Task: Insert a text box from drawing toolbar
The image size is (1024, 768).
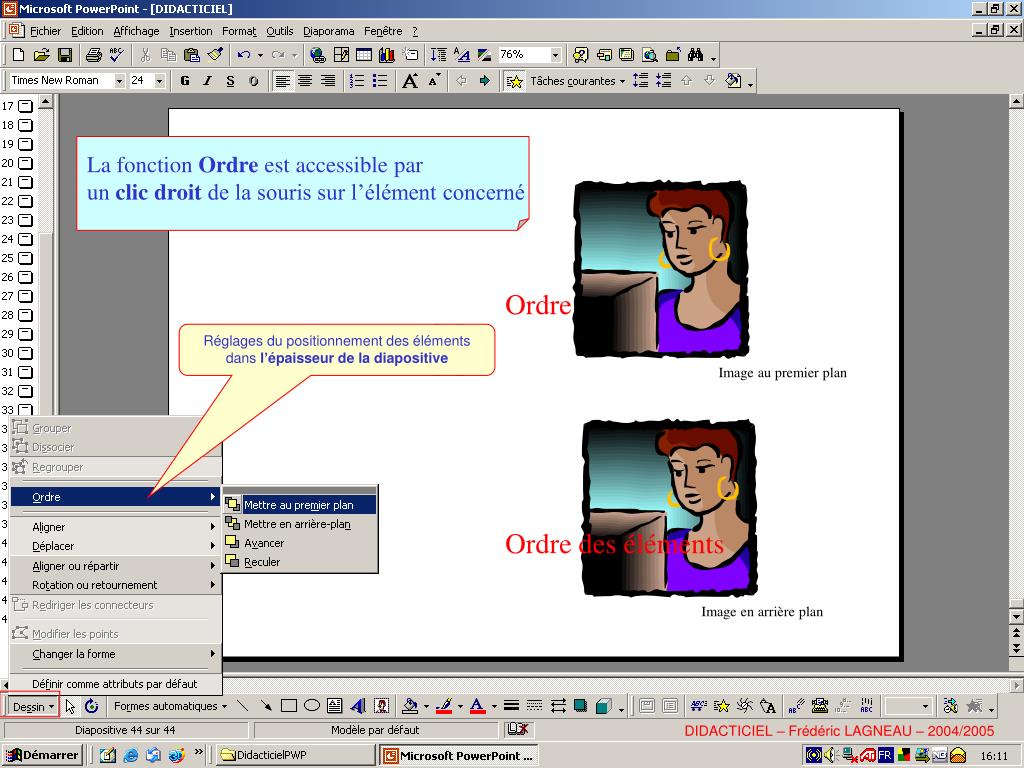Action: pyautogui.click(x=334, y=706)
